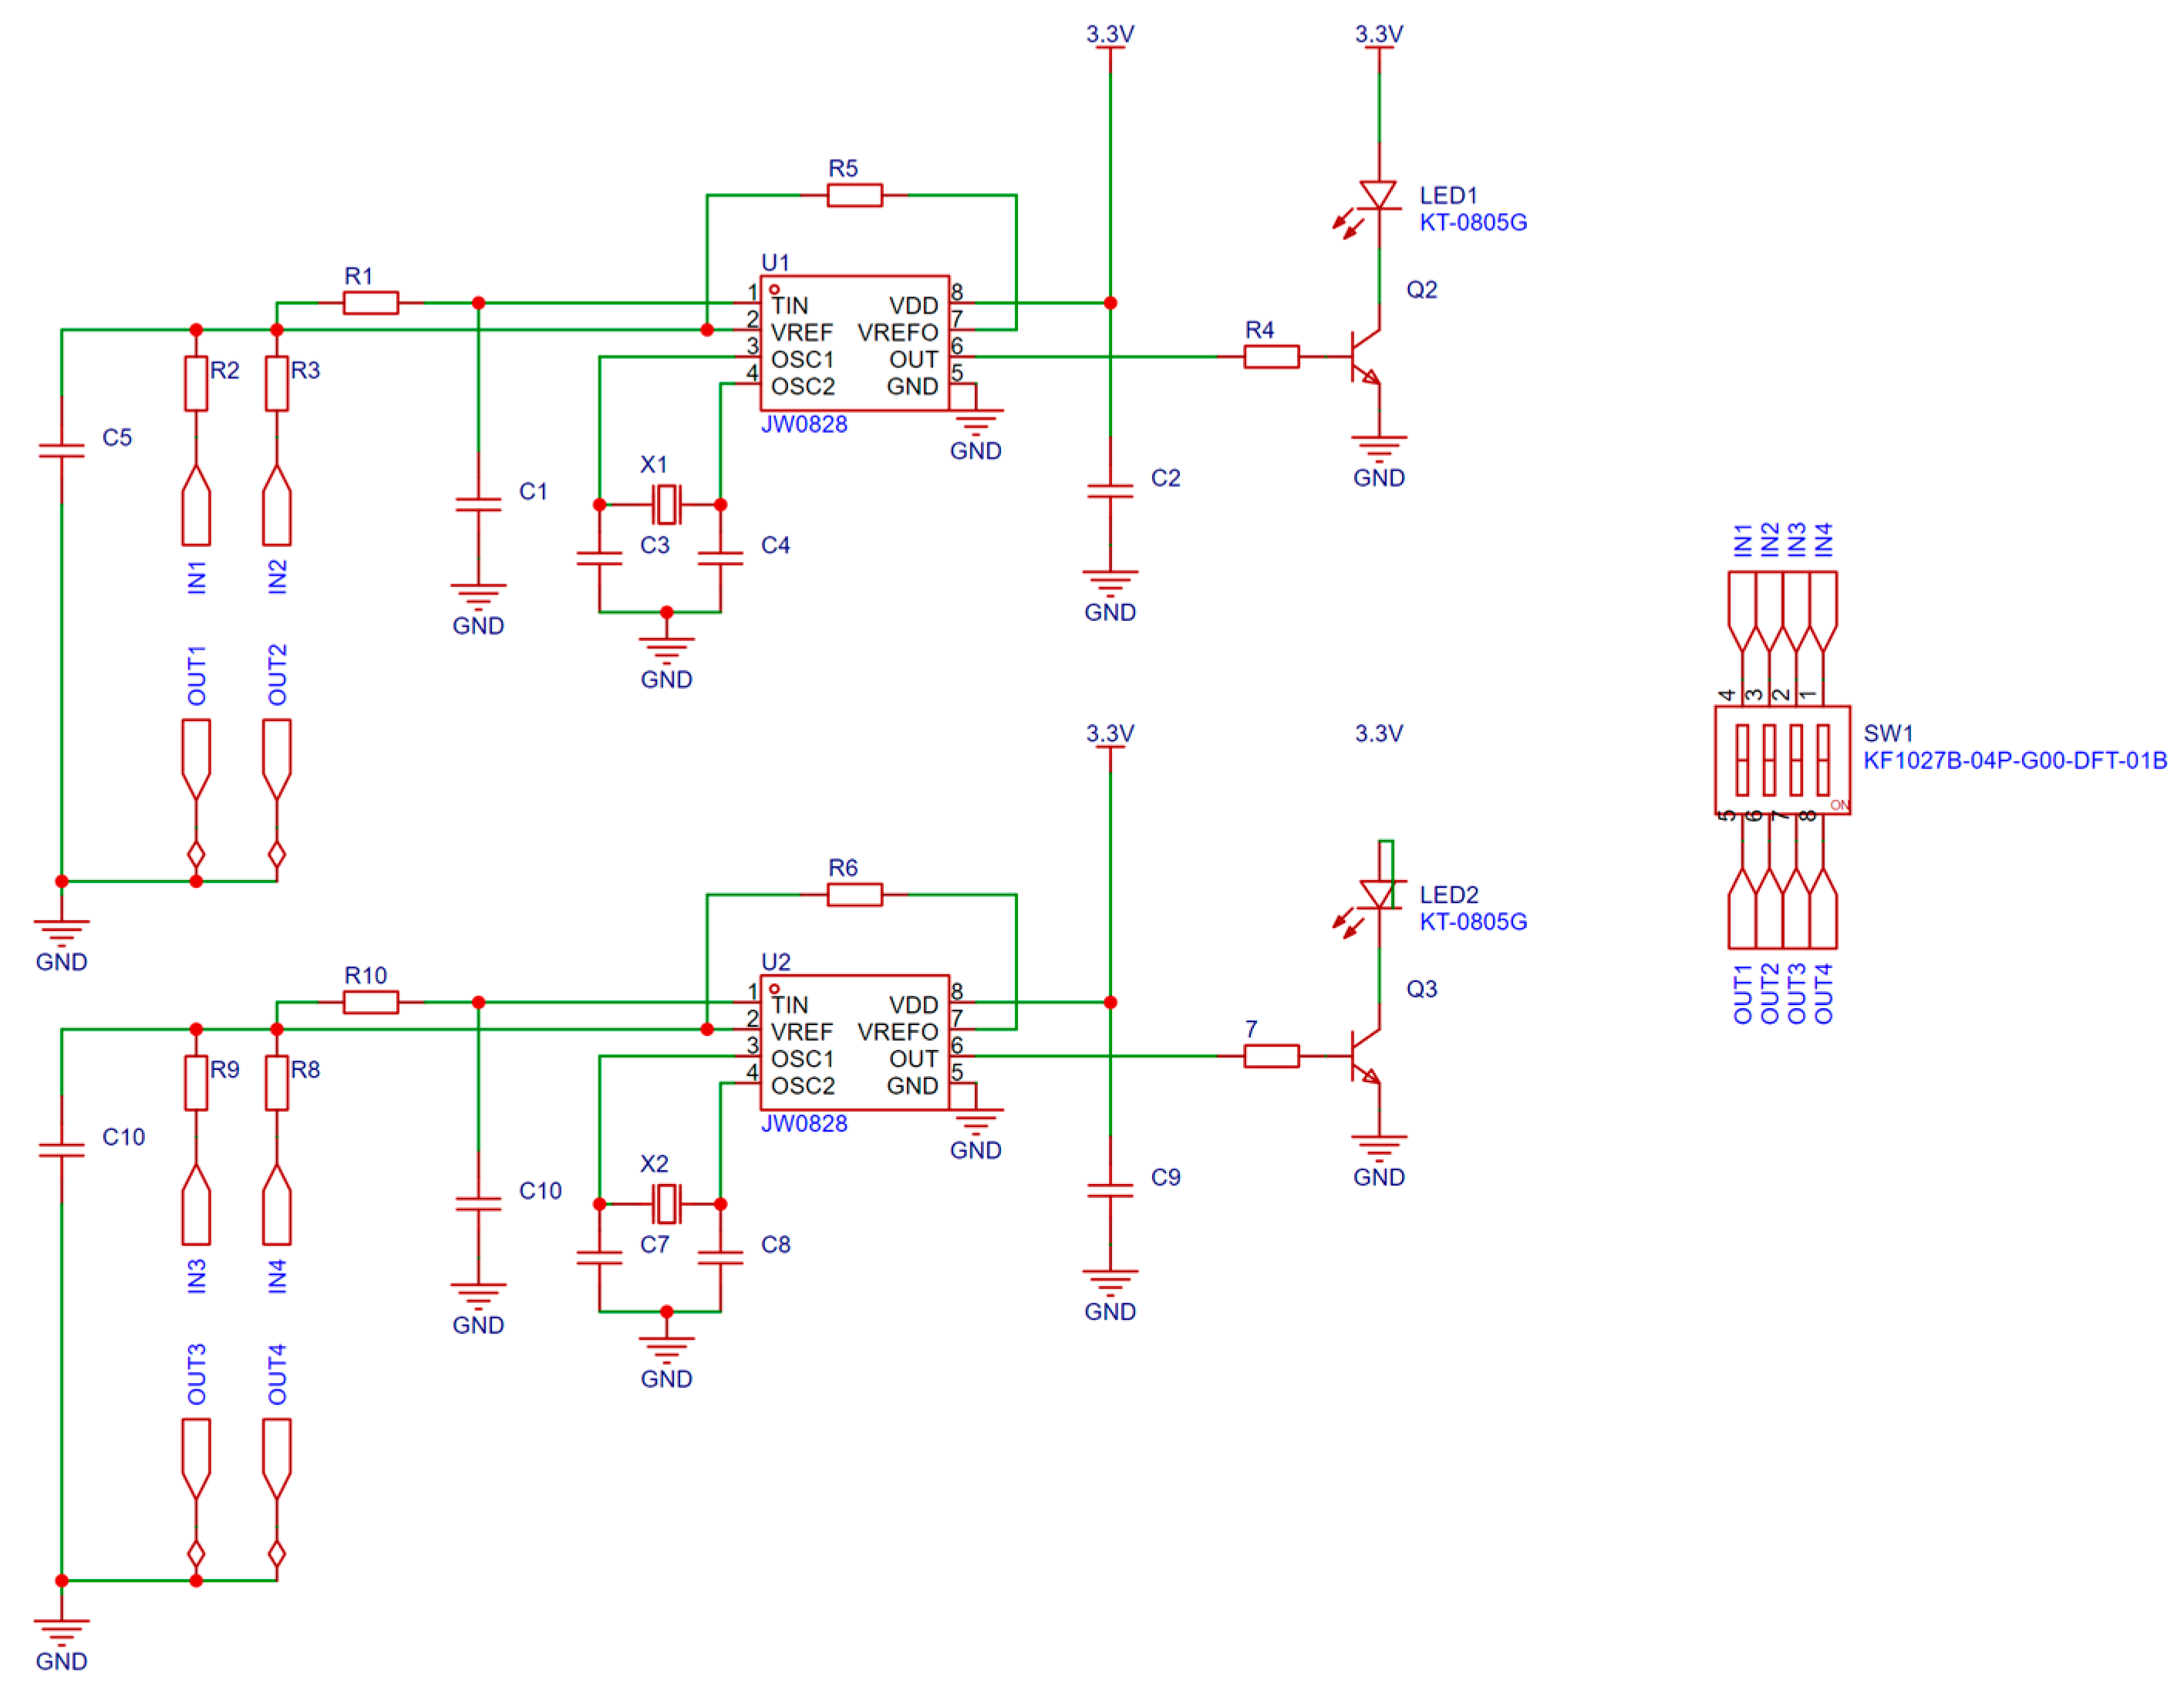The height and width of the screenshot is (1697, 2184).
Task: Click the KT-0805G text beside LED1
Action: (1473, 222)
